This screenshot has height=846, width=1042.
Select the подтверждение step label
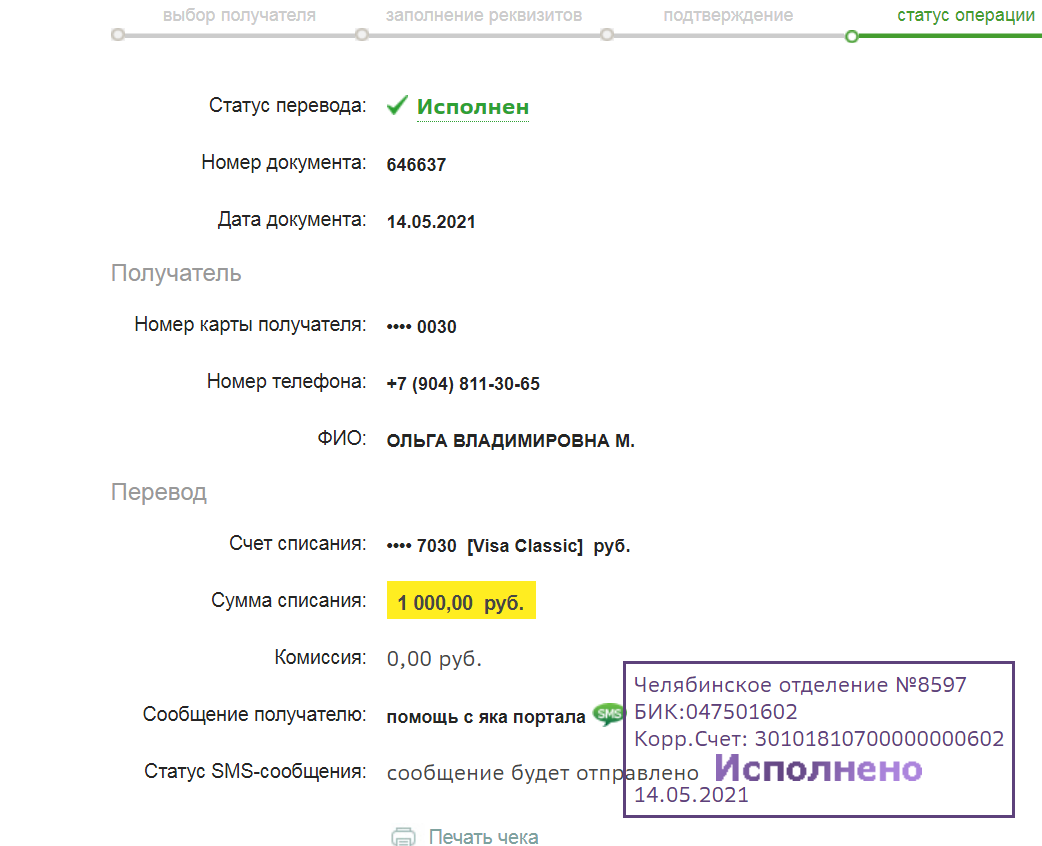[x=728, y=15]
